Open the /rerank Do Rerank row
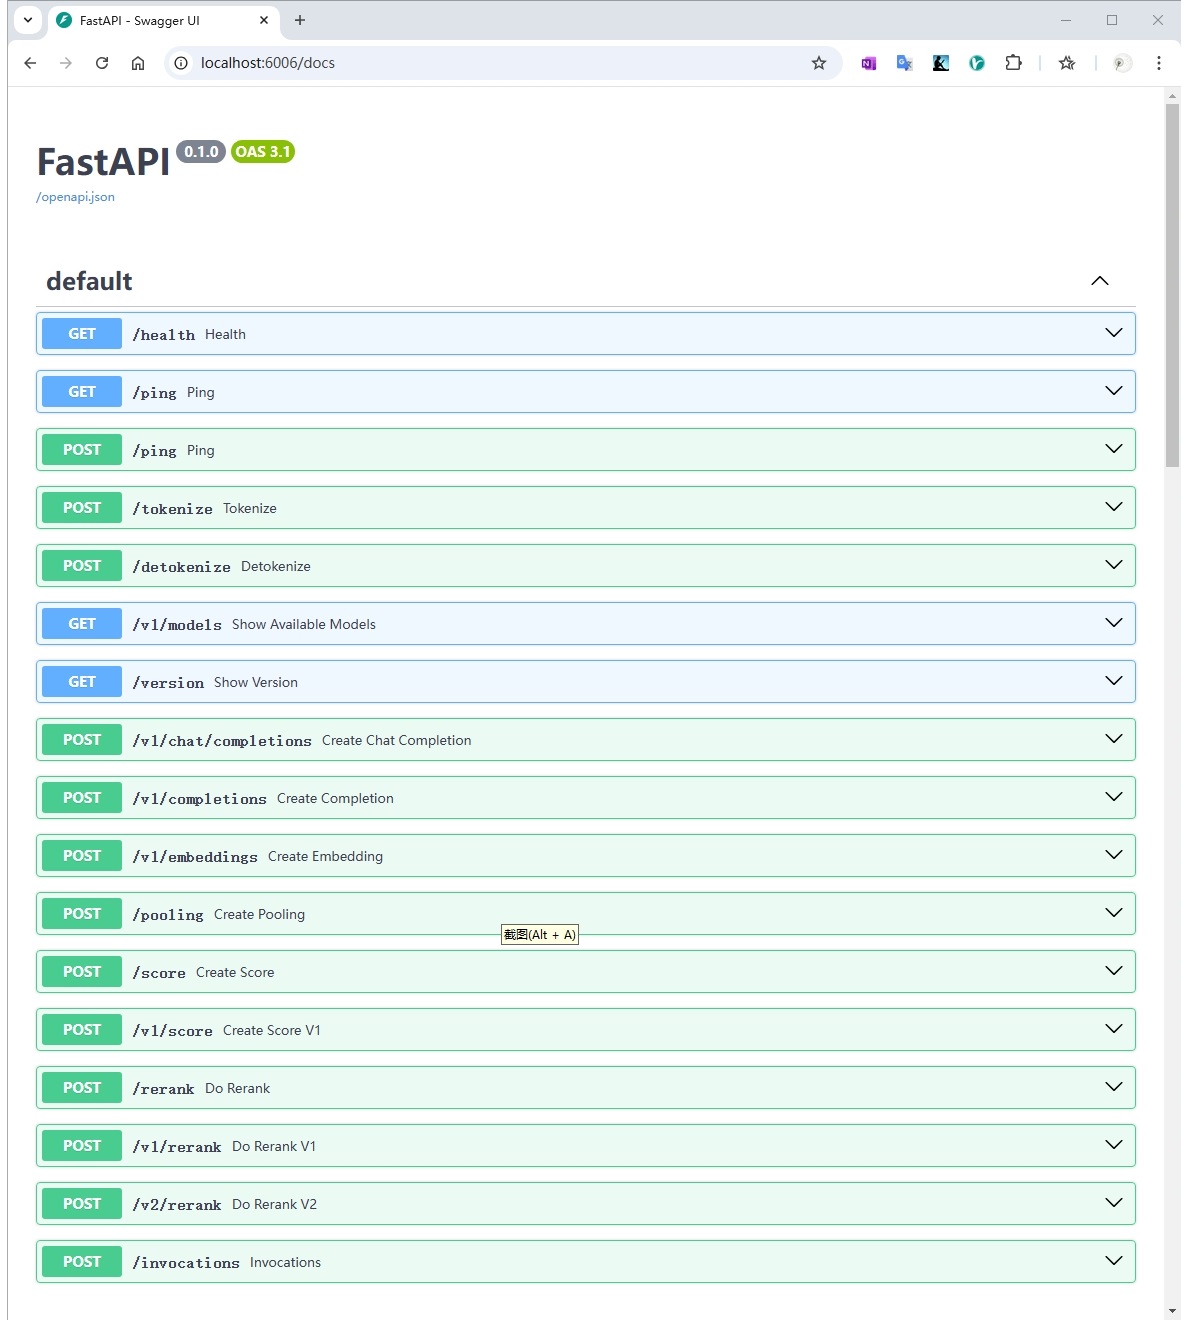 click(586, 1088)
